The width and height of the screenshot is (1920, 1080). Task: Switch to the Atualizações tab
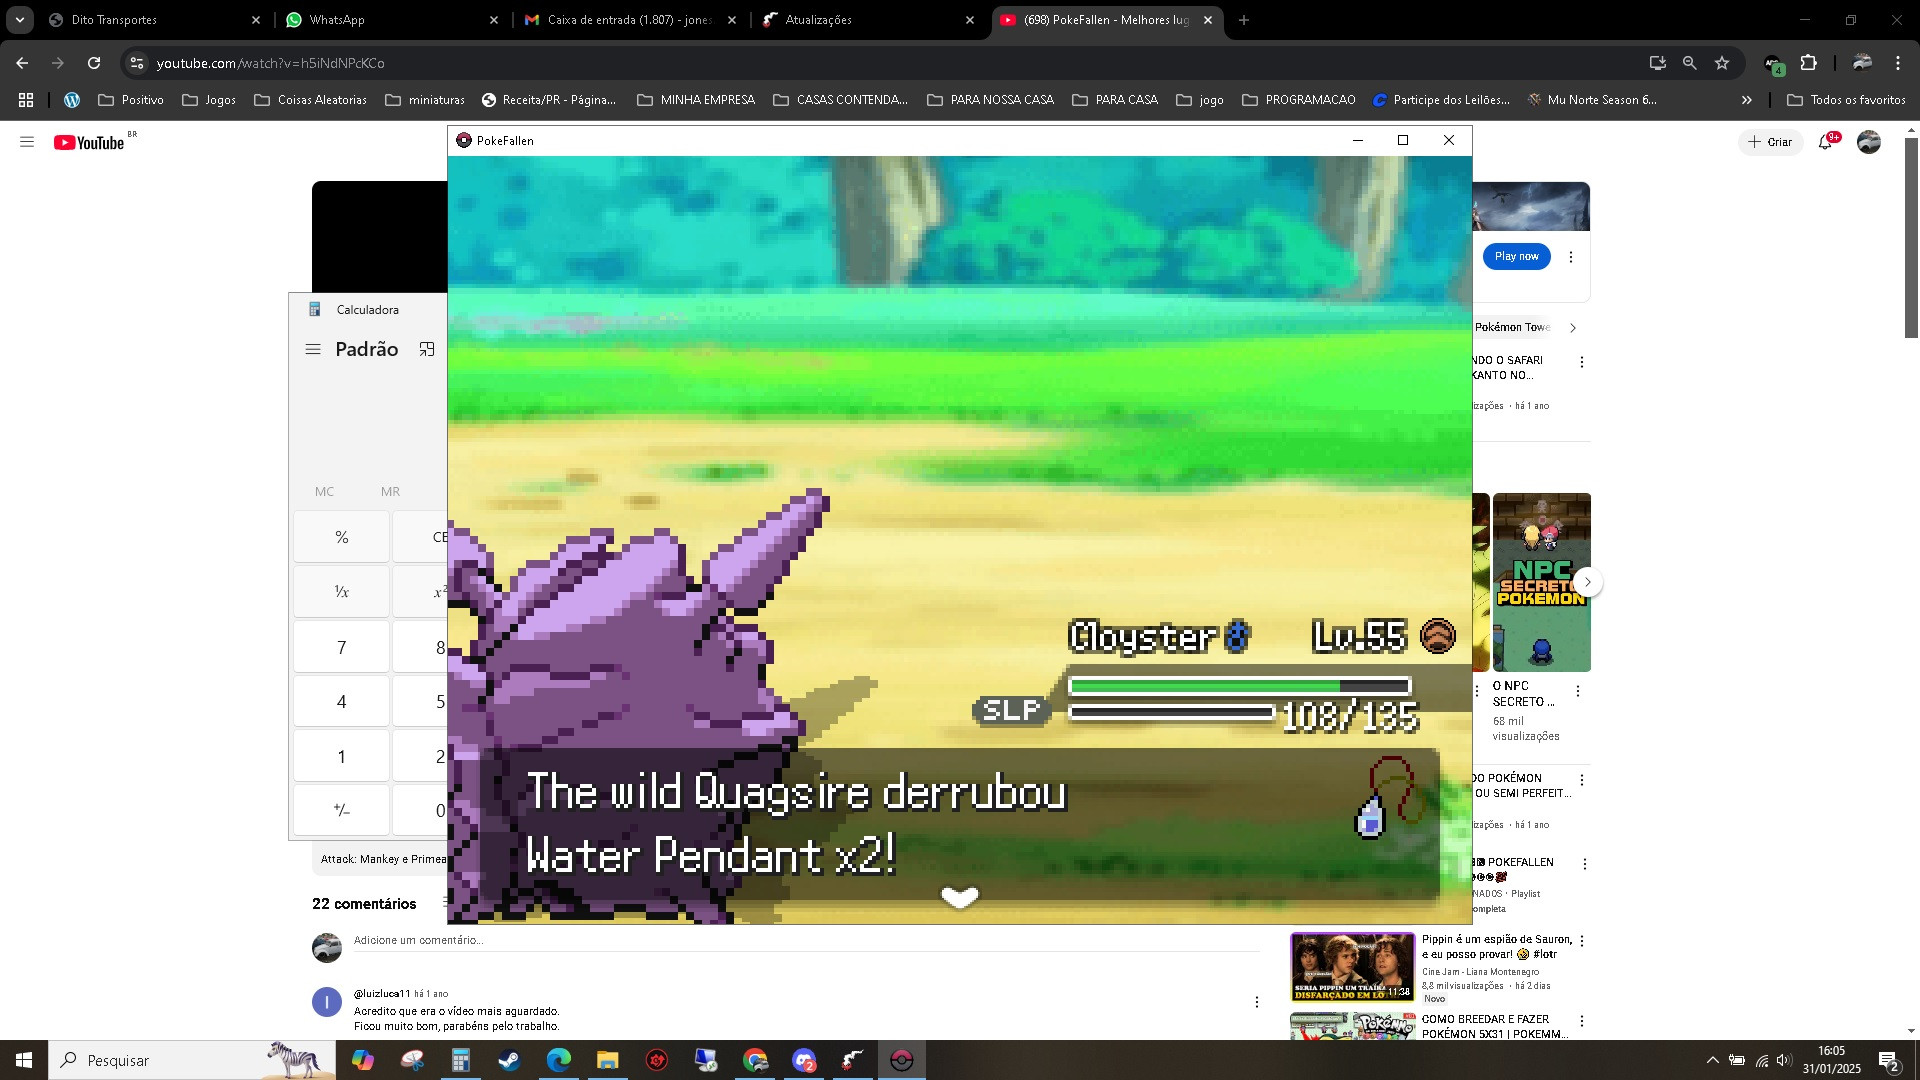tap(869, 20)
